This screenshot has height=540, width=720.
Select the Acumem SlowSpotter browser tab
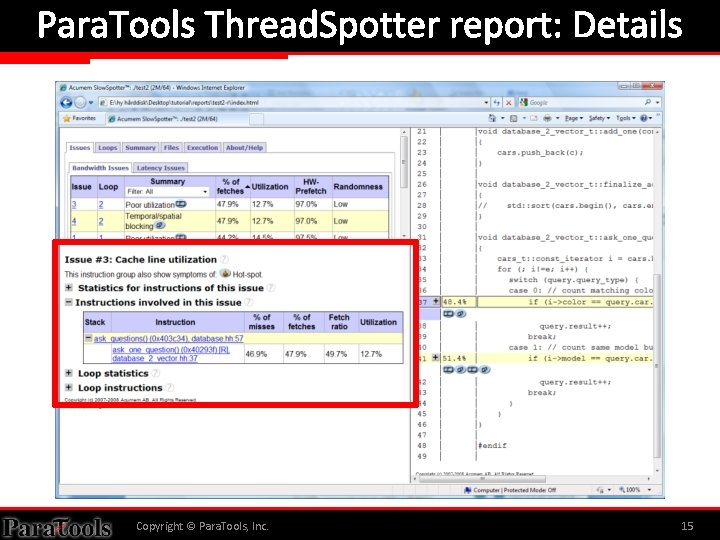[x=178, y=119]
